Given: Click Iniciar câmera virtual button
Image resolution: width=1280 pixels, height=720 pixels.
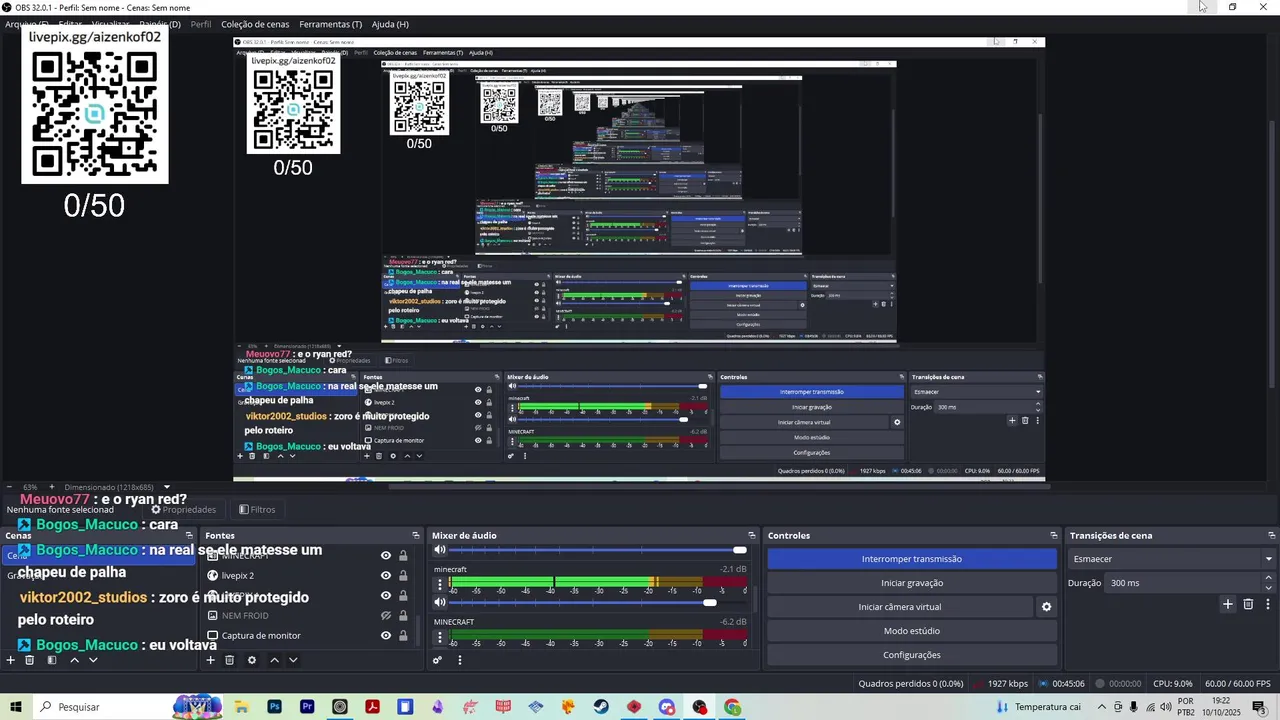Looking at the screenshot, I should point(900,607).
